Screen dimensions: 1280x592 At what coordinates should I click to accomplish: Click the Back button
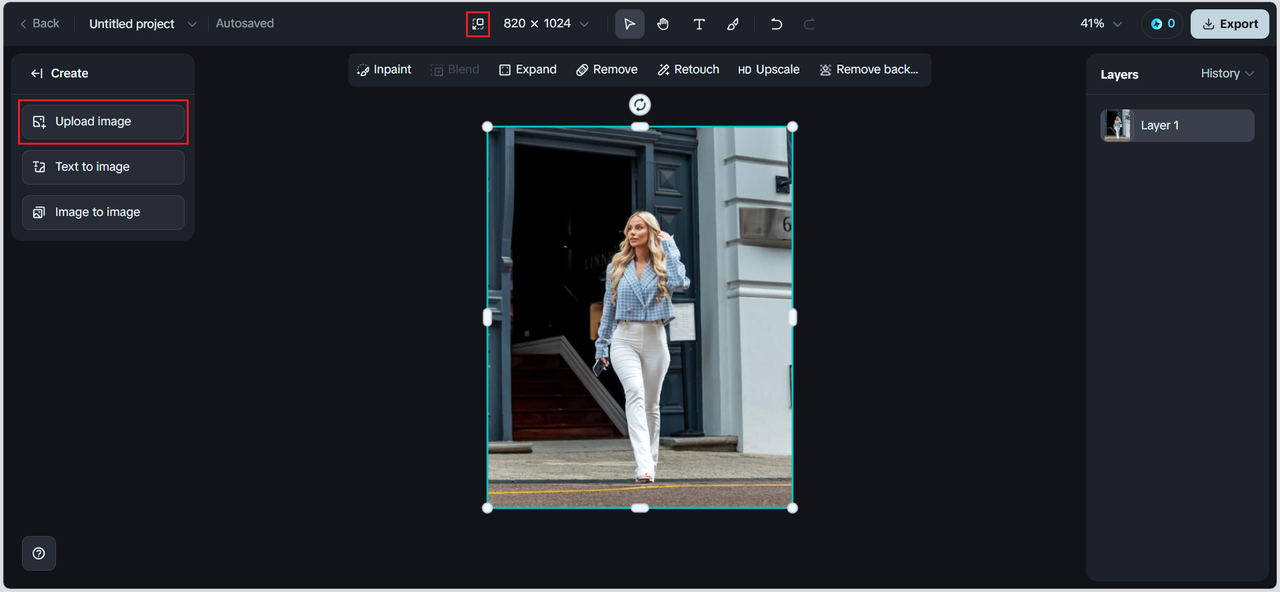pos(40,23)
